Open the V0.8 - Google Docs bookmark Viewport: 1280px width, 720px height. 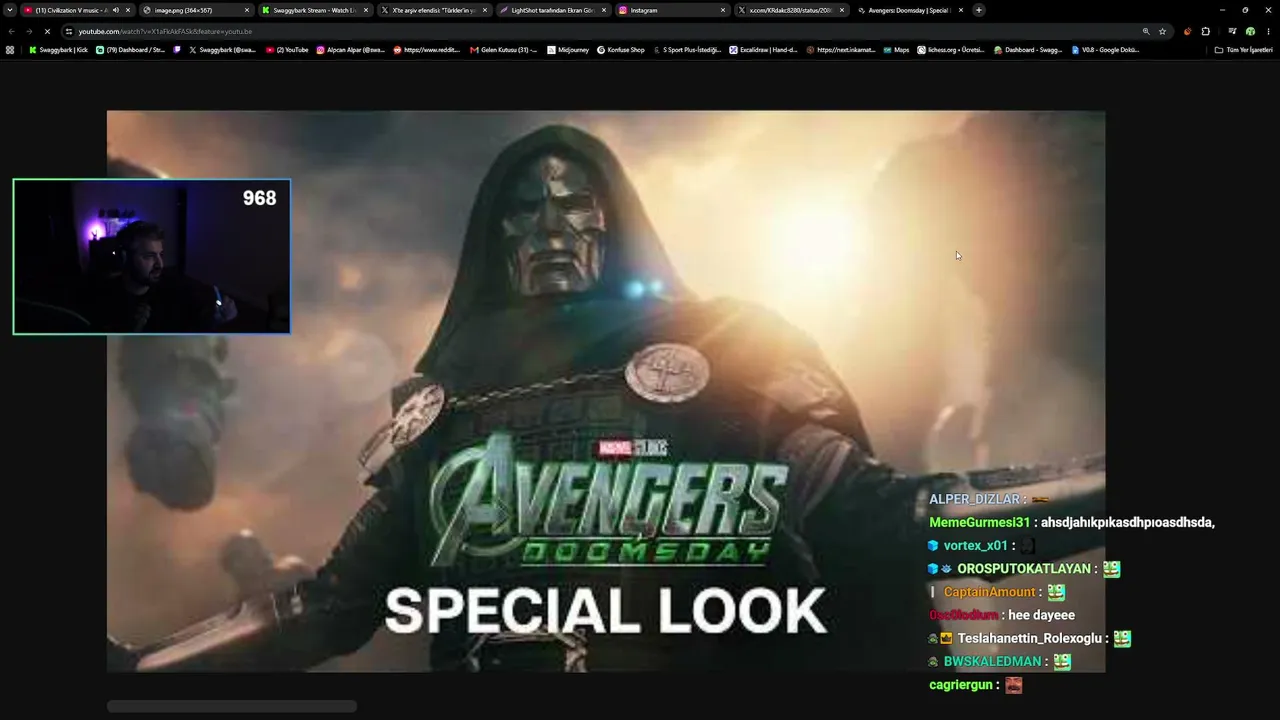(x=1105, y=49)
